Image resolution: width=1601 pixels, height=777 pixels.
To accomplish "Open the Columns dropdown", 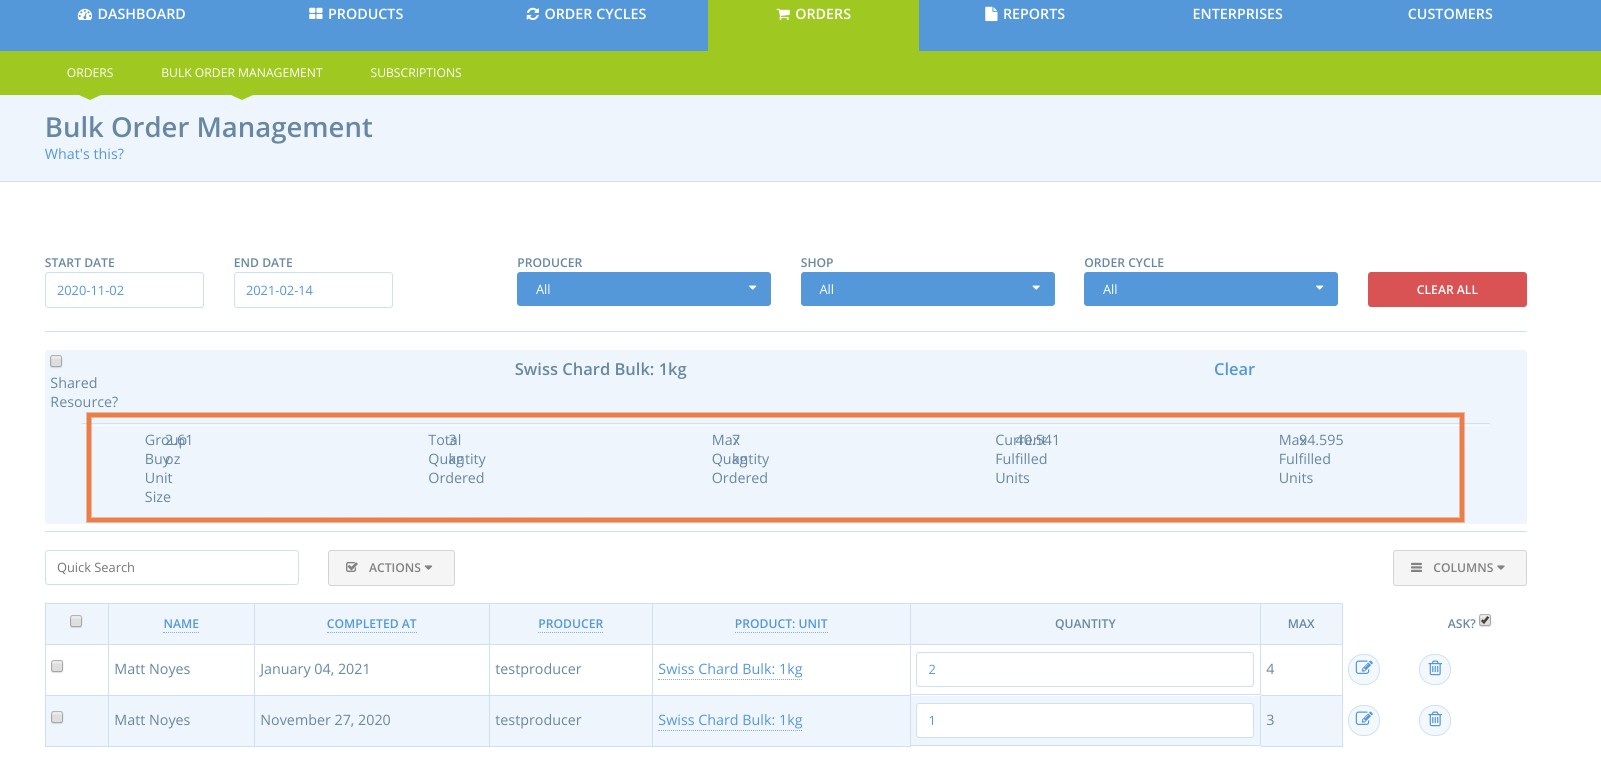I will pos(1459,567).
